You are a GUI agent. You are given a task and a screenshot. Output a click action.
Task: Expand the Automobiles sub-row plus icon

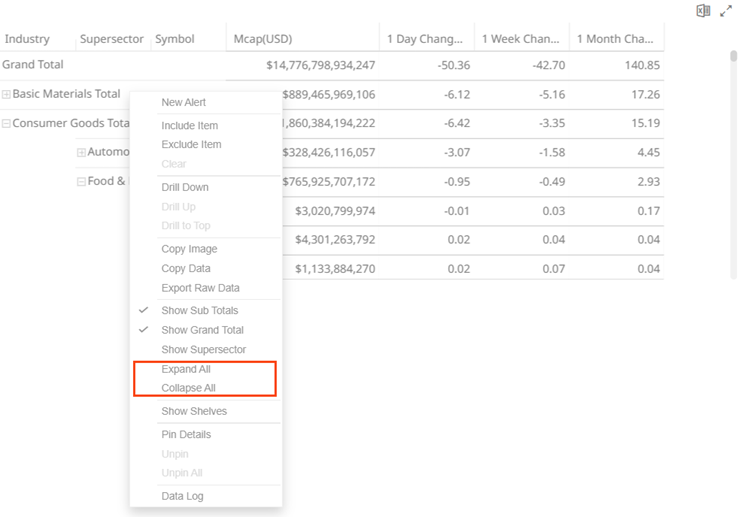82,153
